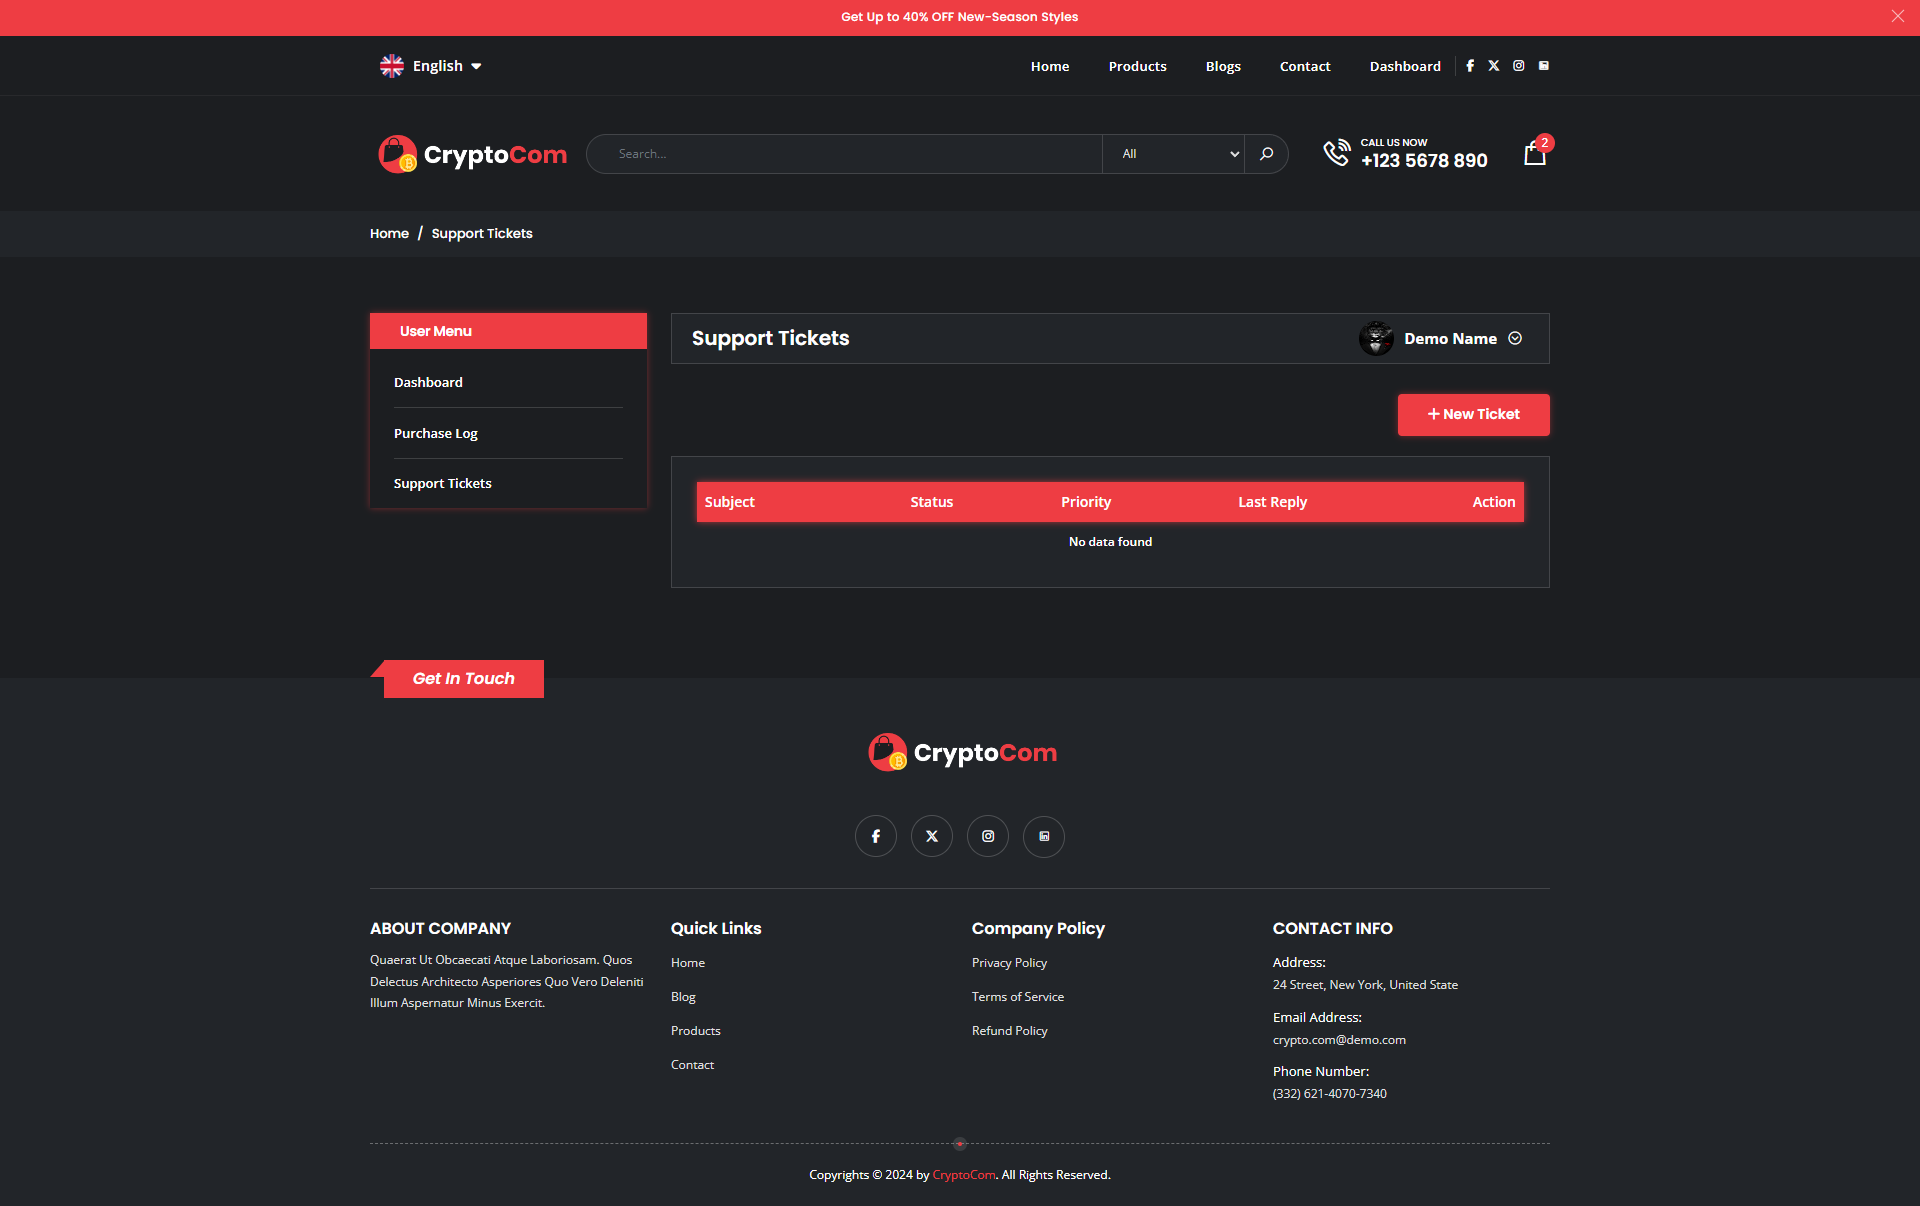This screenshot has width=1920, height=1206.
Task: Click the search magnifier icon
Action: tap(1266, 154)
